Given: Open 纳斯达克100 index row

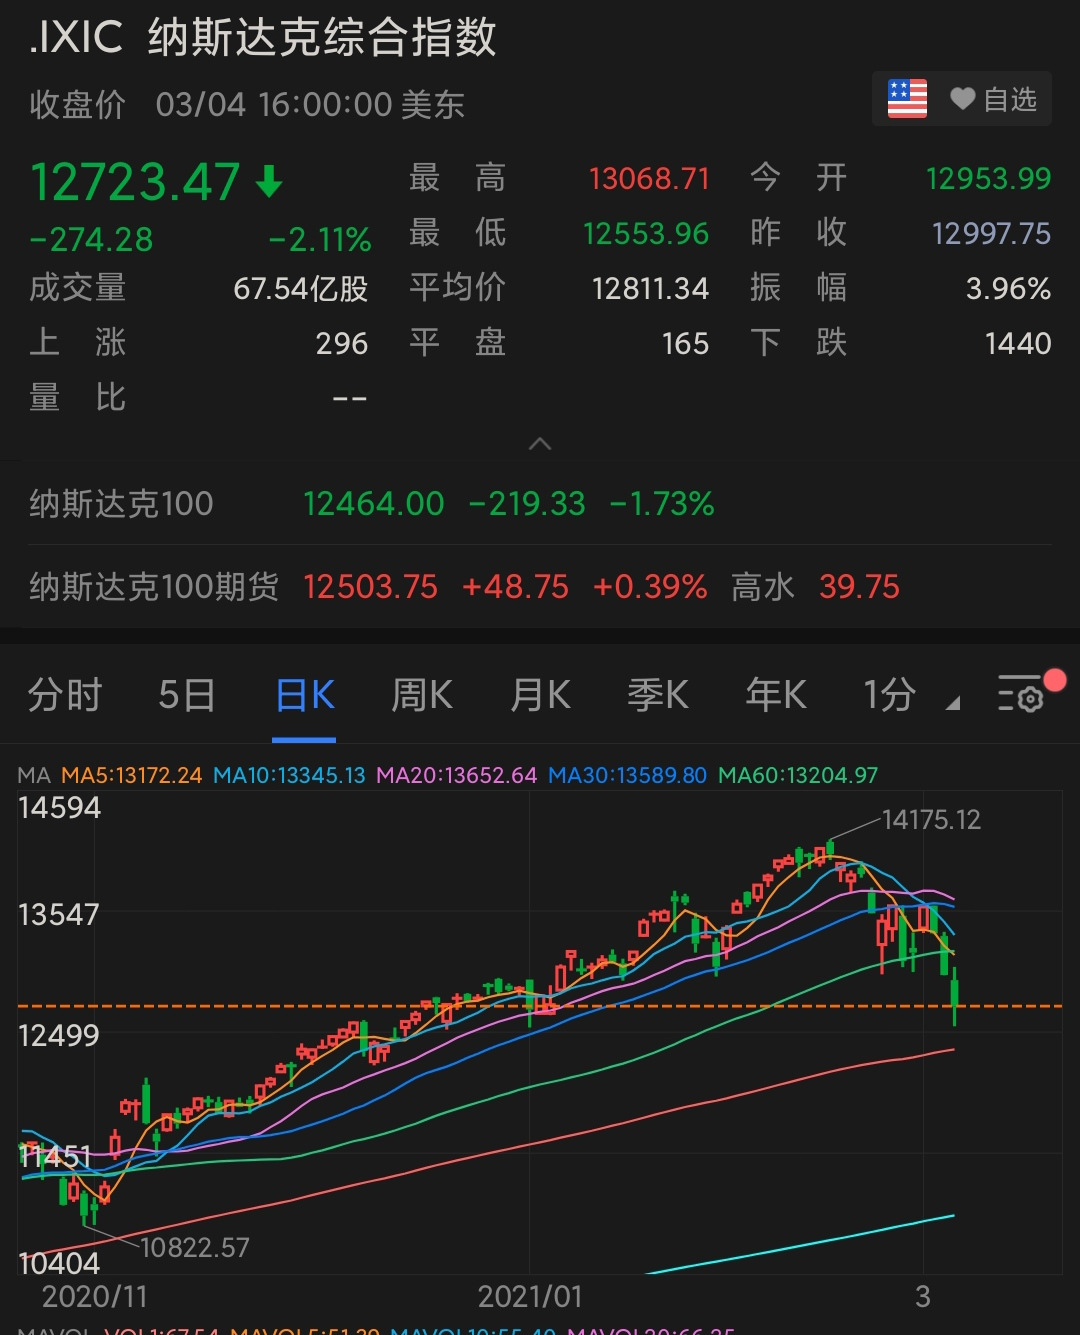Looking at the screenshot, I should (x=540, y=504).
